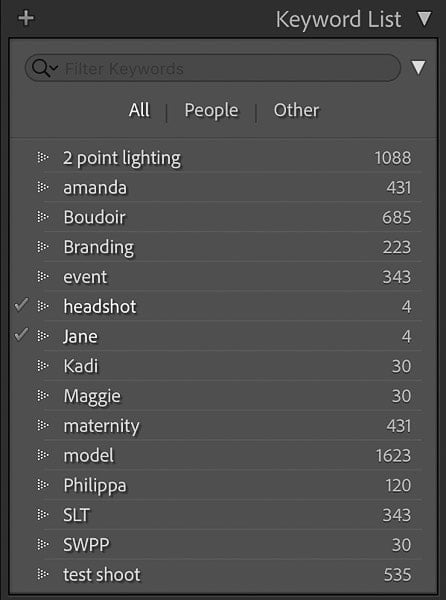Select the All keywords filter tab

click(139, 110)
